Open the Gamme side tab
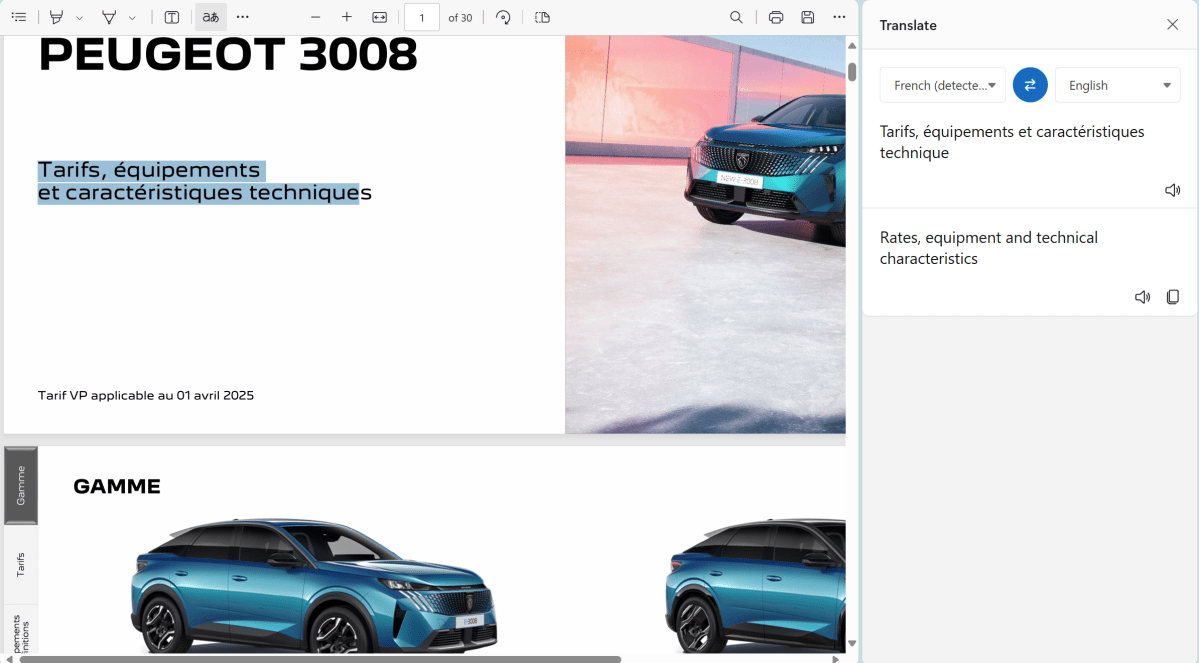1199x663 pixels. click(x=21, y=486)
